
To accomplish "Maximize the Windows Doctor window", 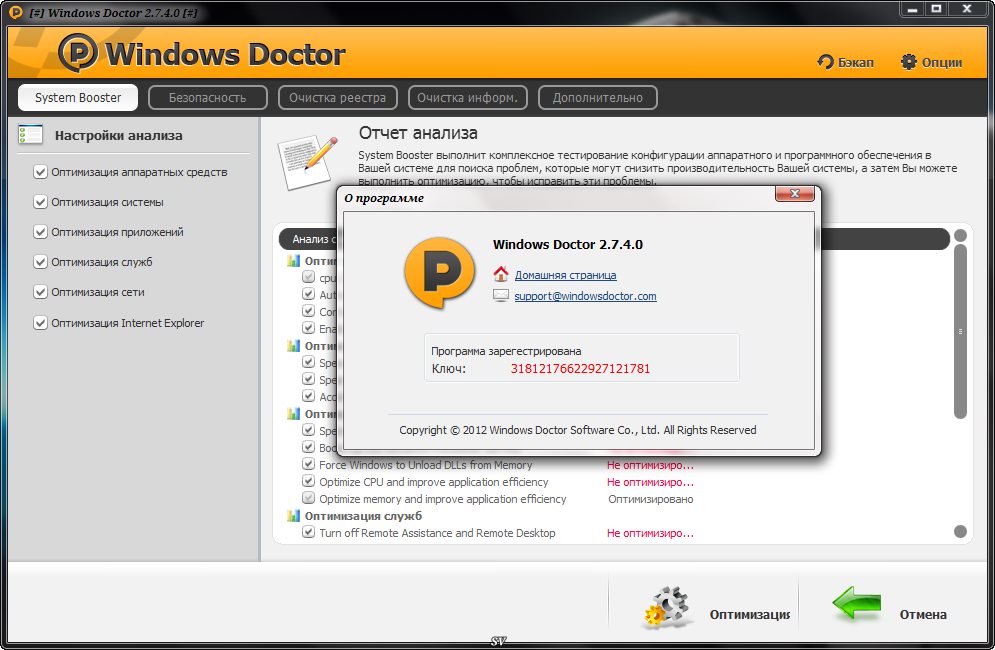I will tap(936, 10).
